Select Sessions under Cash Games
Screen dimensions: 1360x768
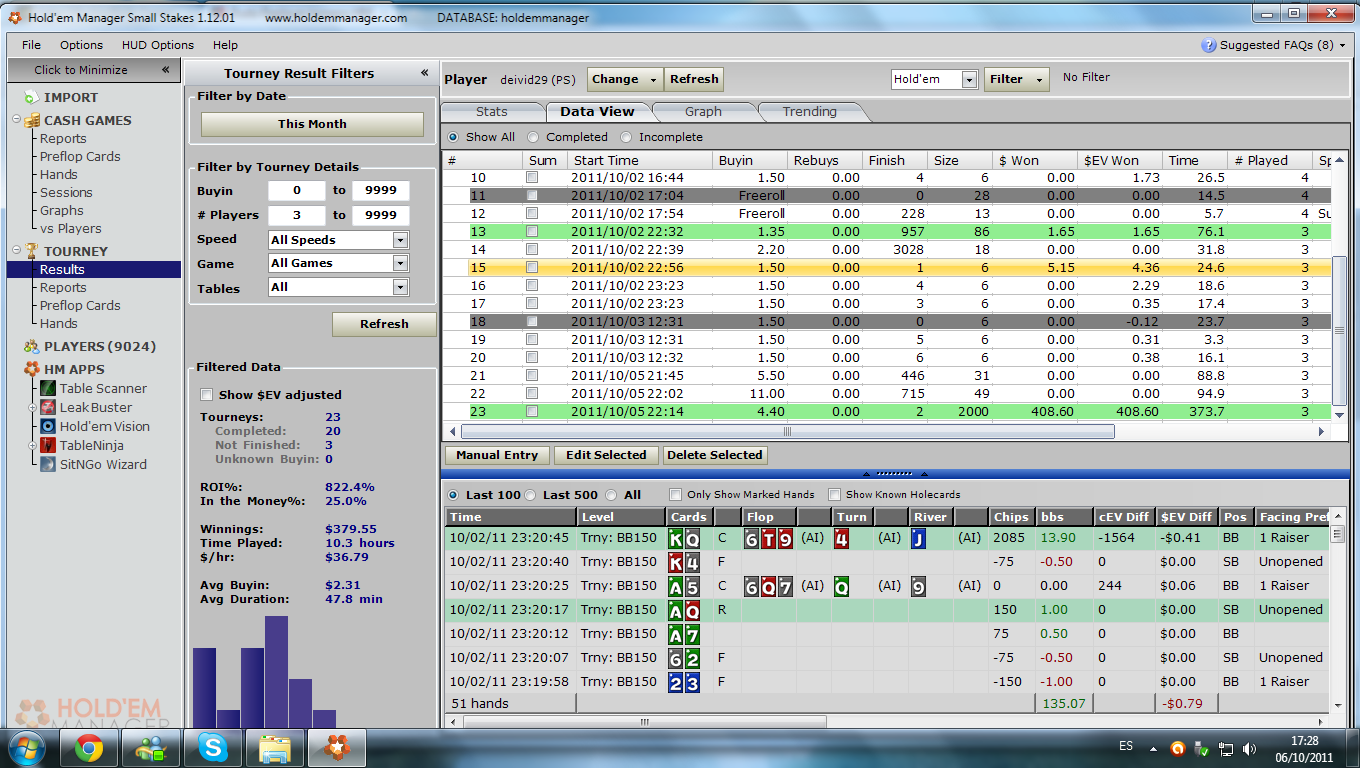(x=66, y=192)
